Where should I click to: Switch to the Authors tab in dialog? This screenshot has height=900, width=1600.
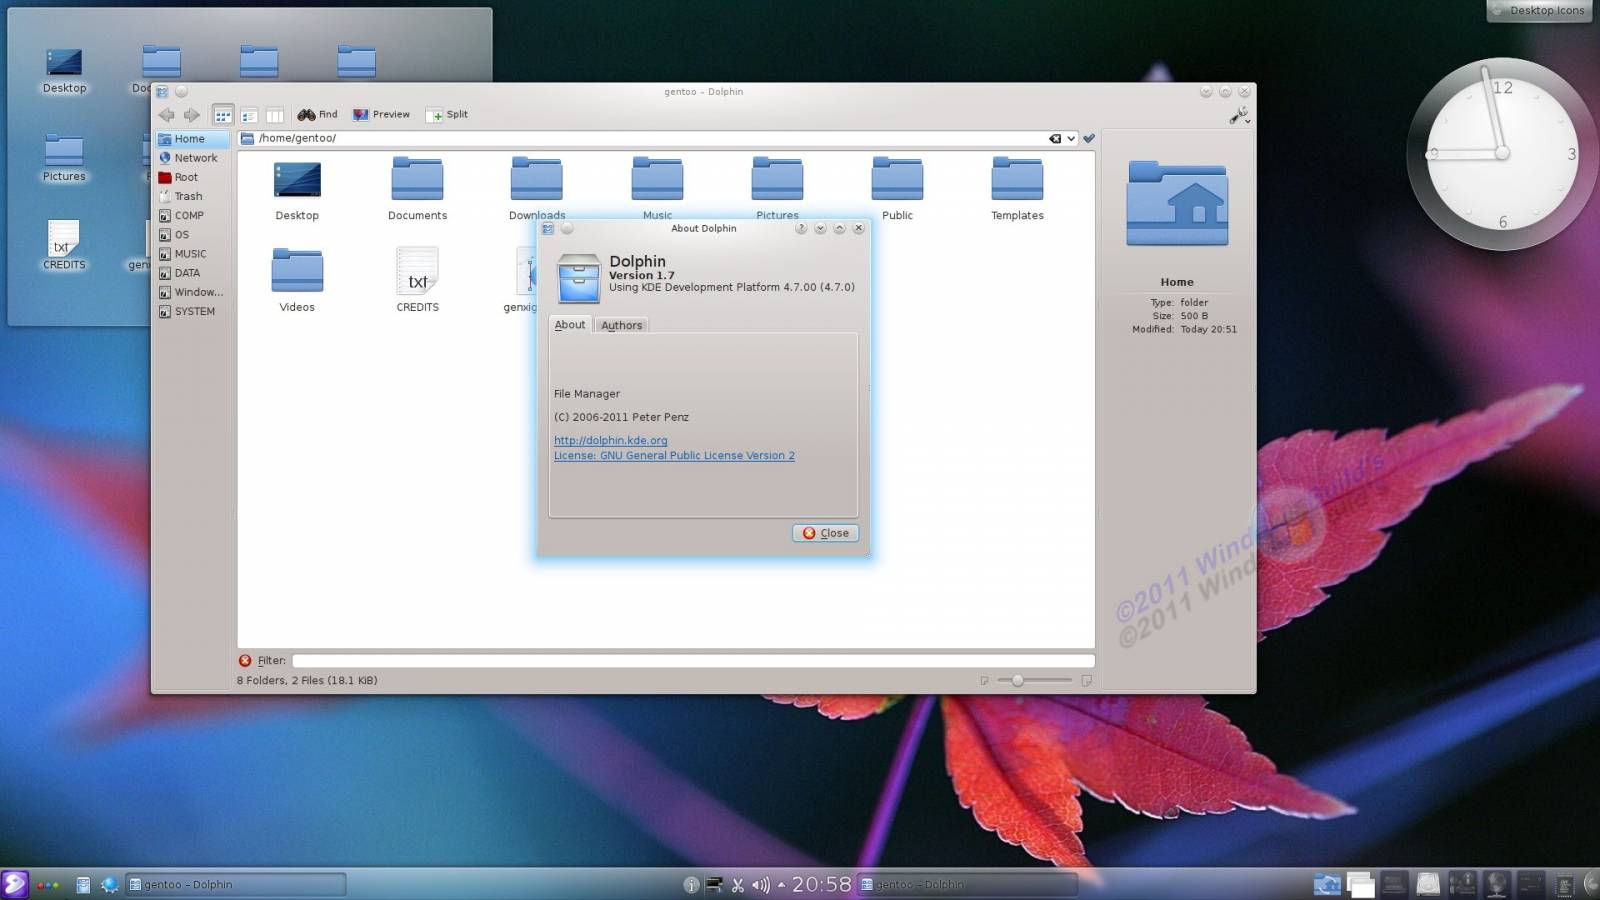pyautogui.click(x=621, y=326)
